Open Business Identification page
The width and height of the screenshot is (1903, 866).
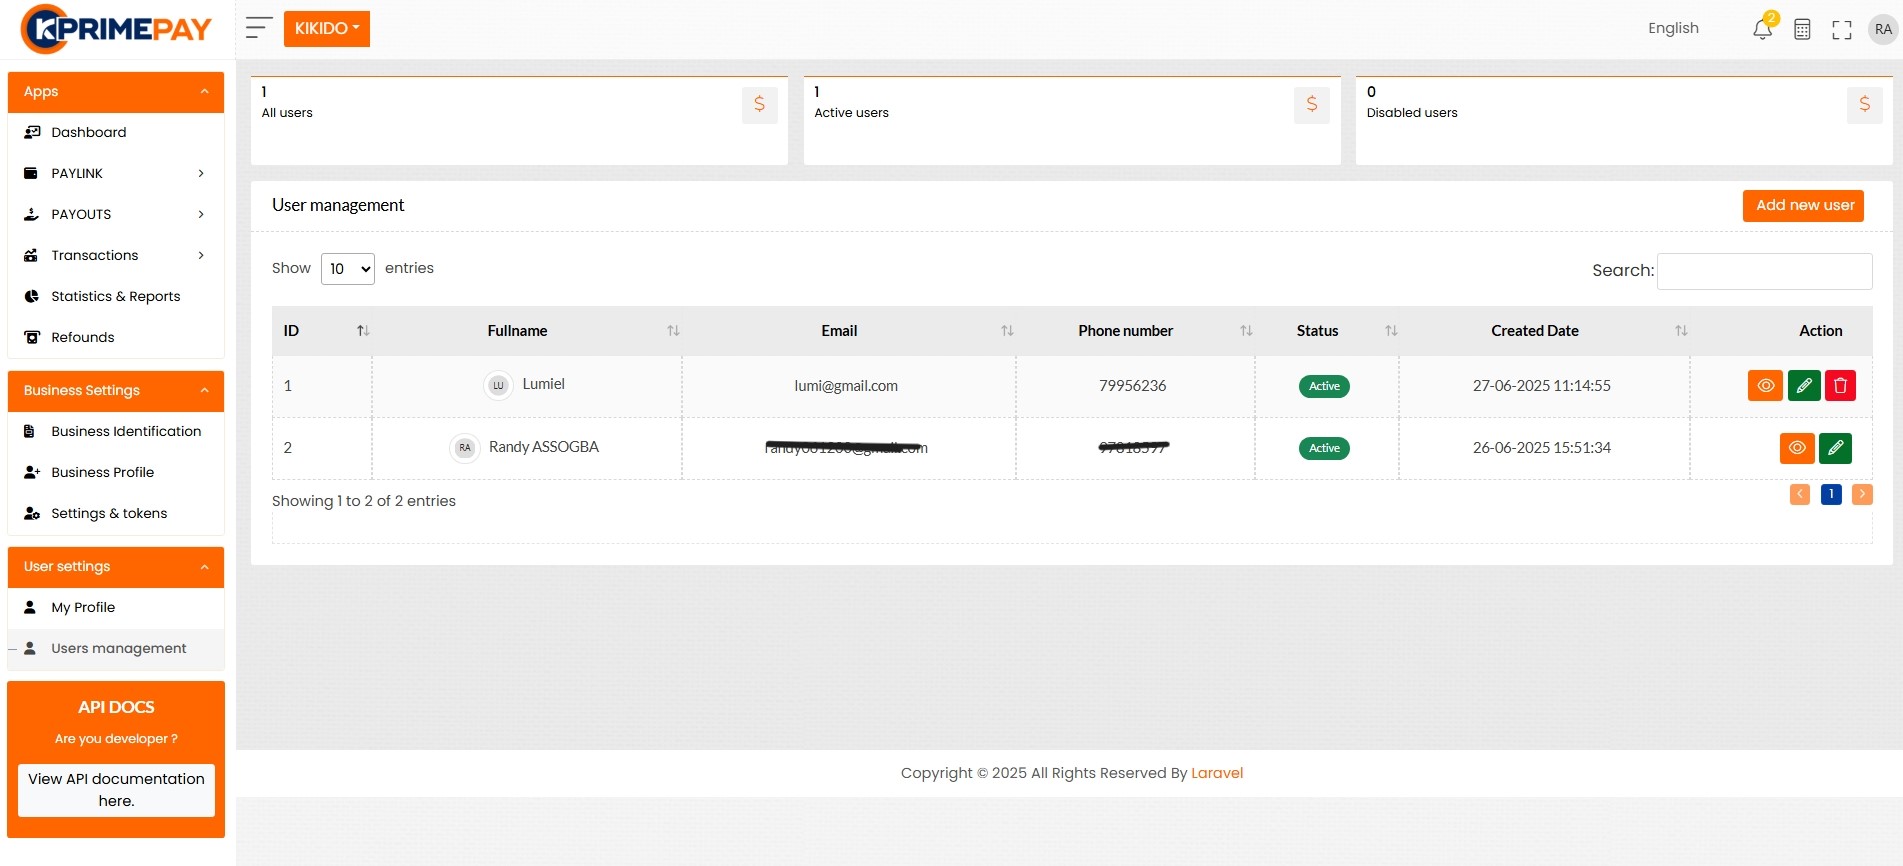click(x=116, y=431)
